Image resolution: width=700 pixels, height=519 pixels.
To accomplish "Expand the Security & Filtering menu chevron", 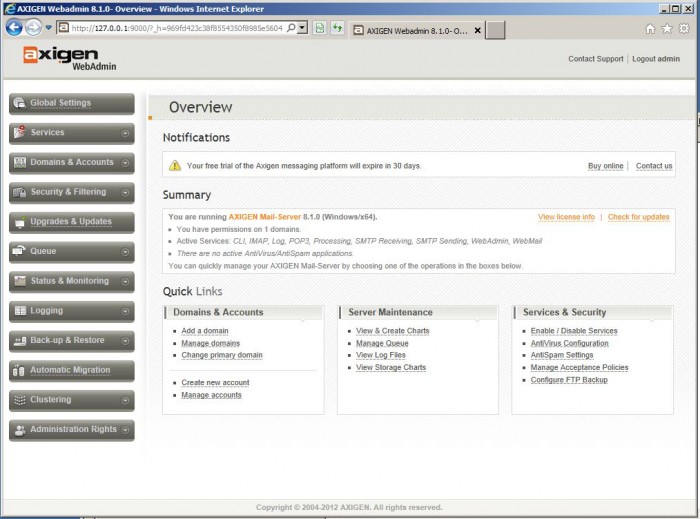I will pyautogui.click(x=125, y=193).
